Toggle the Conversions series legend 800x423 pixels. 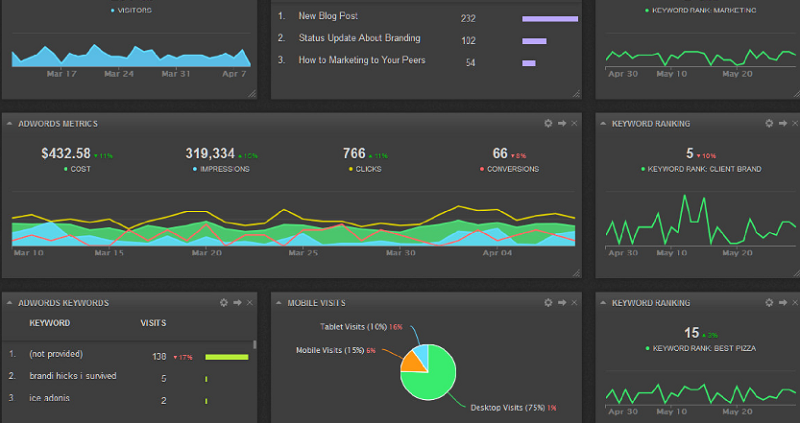(515, 169)
